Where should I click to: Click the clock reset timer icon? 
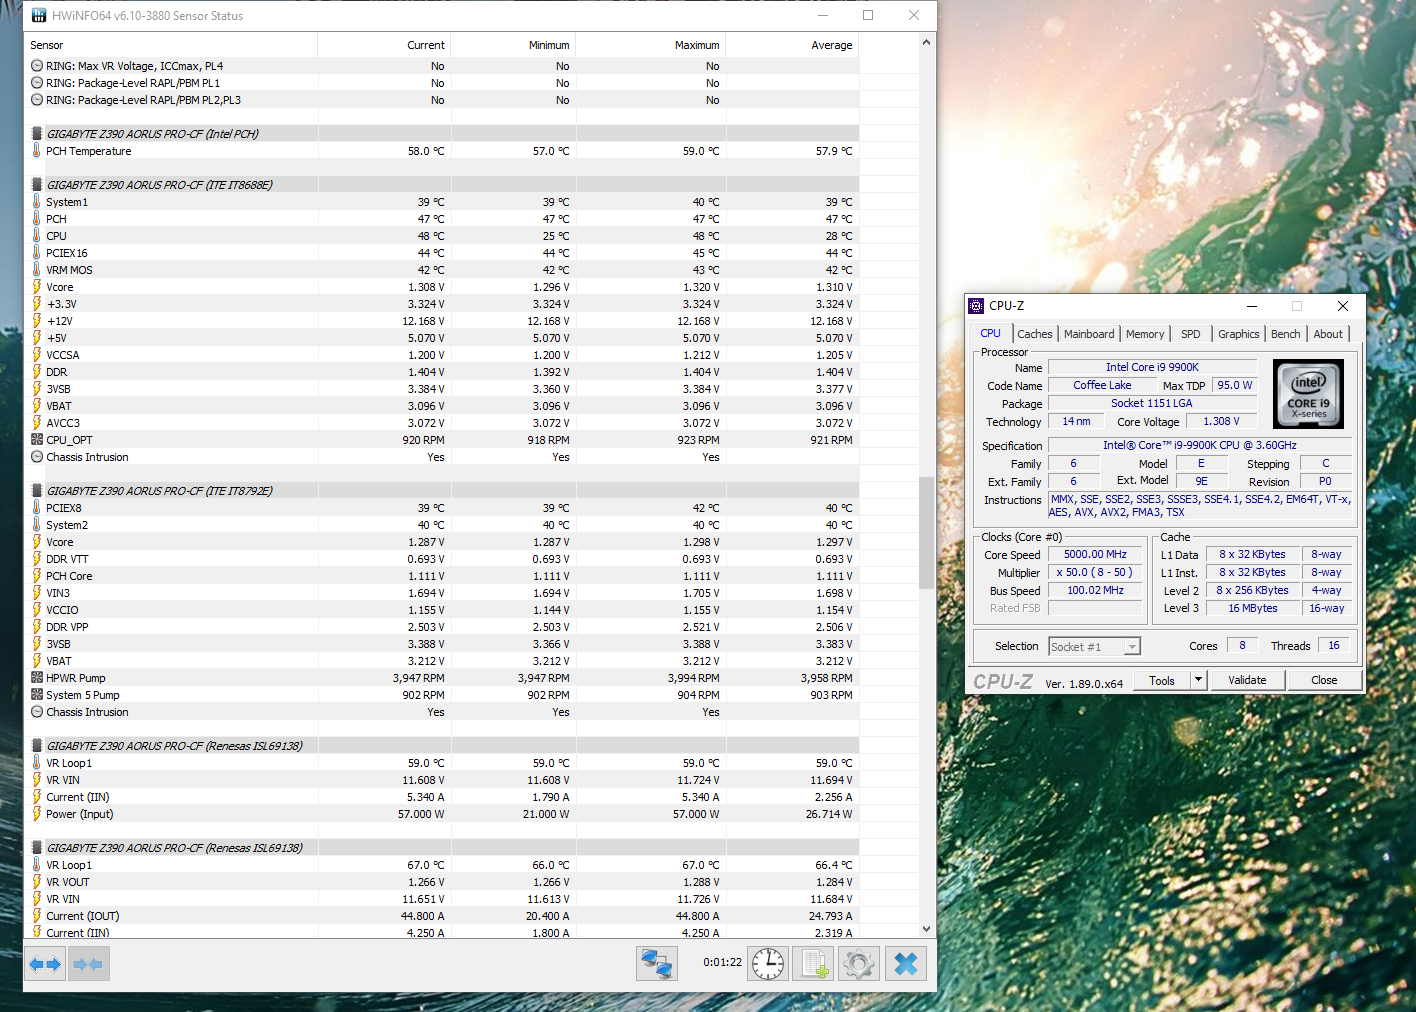768,964
